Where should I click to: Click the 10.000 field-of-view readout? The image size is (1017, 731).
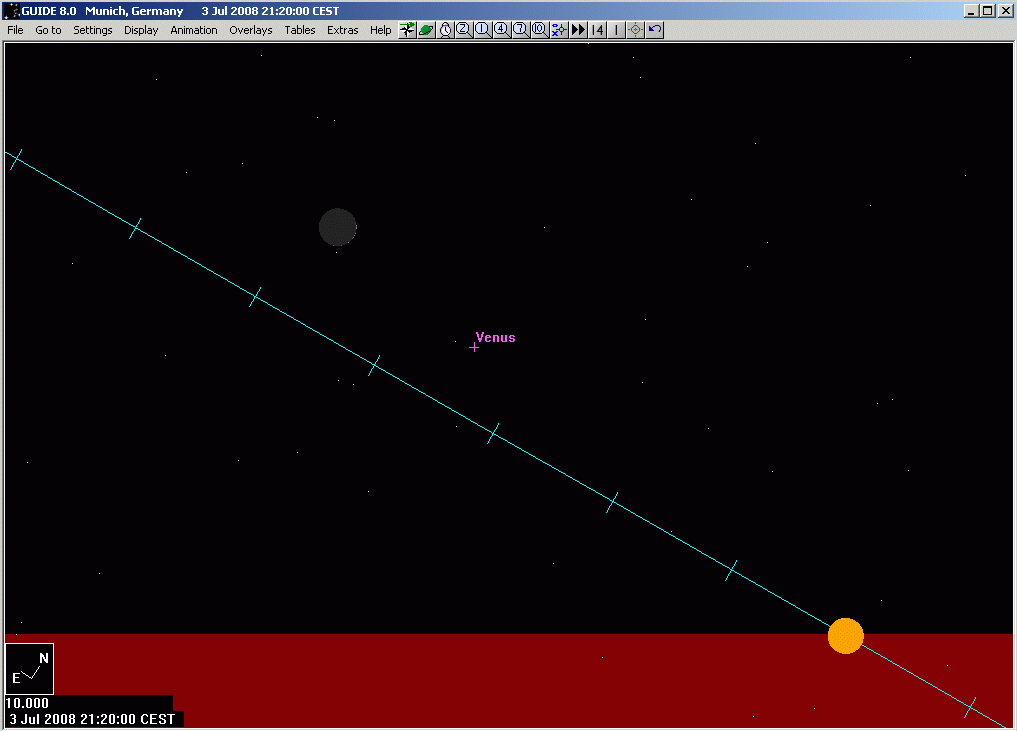[27, 703]
